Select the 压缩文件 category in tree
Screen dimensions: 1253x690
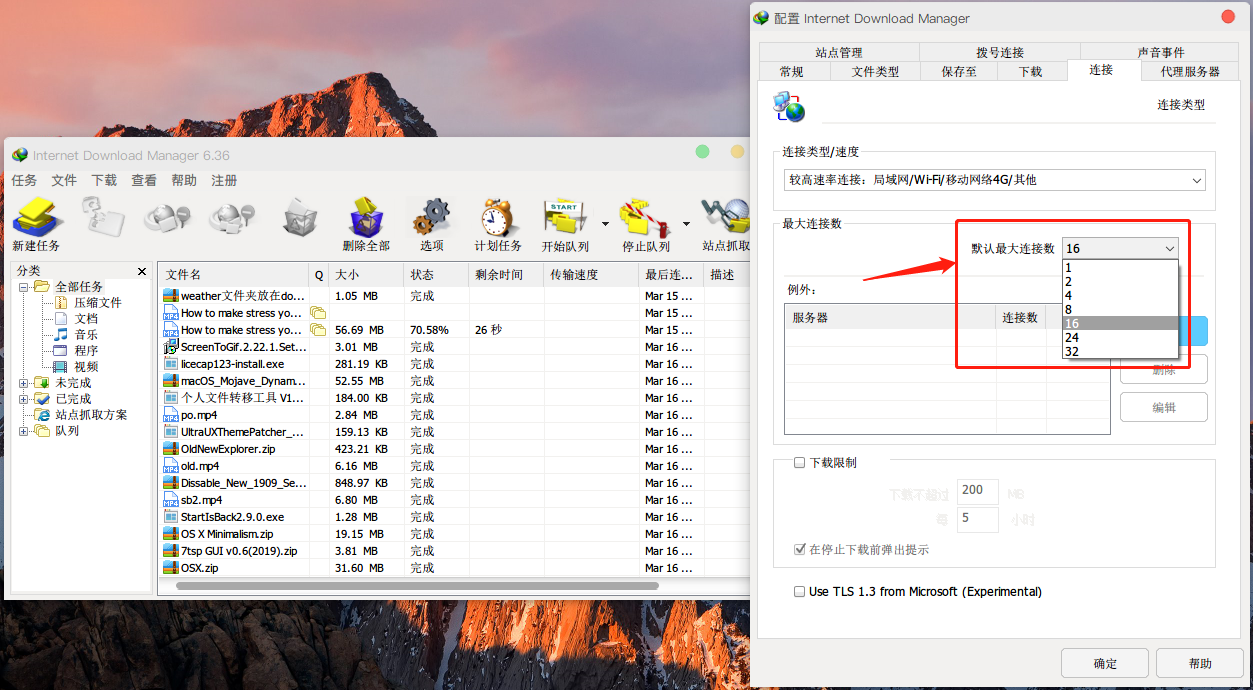click(97, 303)
